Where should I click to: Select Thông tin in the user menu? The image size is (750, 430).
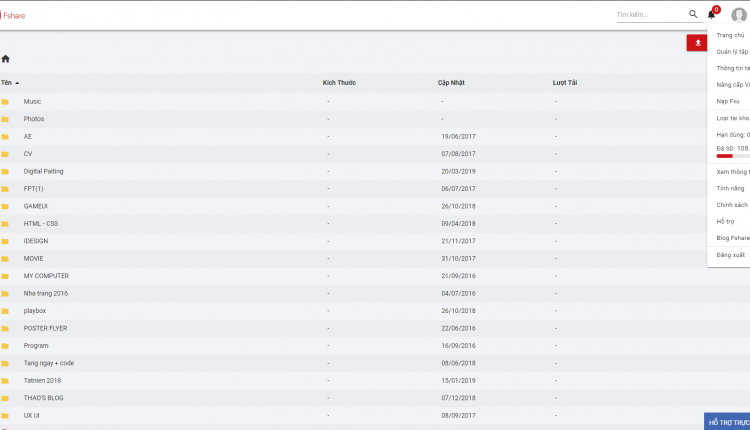[x=733, y=68]
